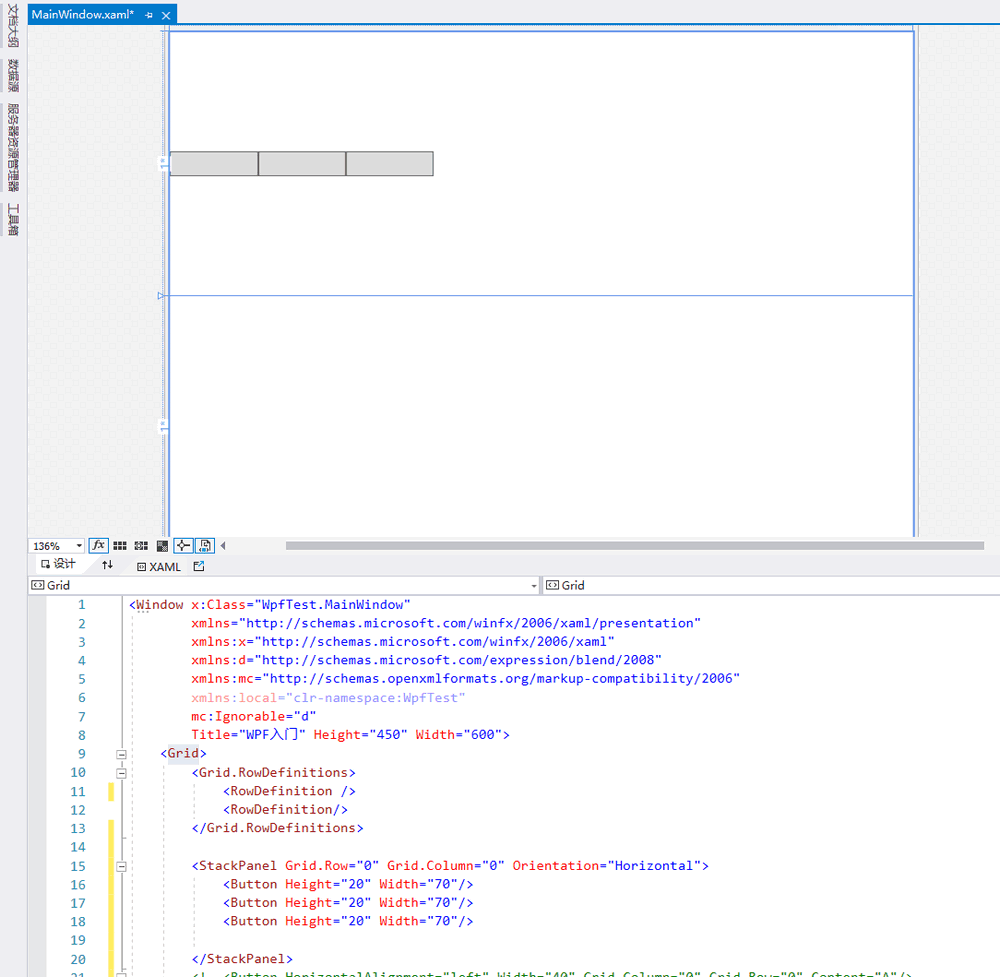Toggle the show grid icon

pyautogui.click(x=120, y=546)
